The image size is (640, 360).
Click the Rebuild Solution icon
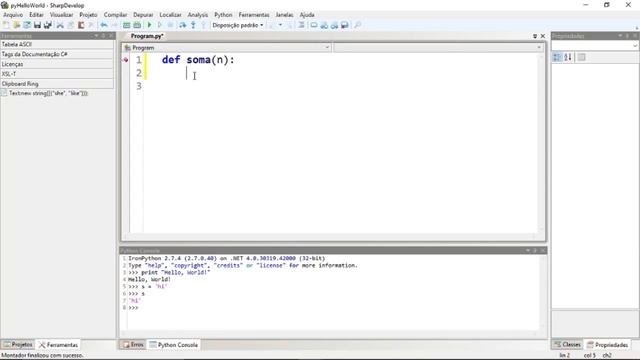tap(137, 25)
